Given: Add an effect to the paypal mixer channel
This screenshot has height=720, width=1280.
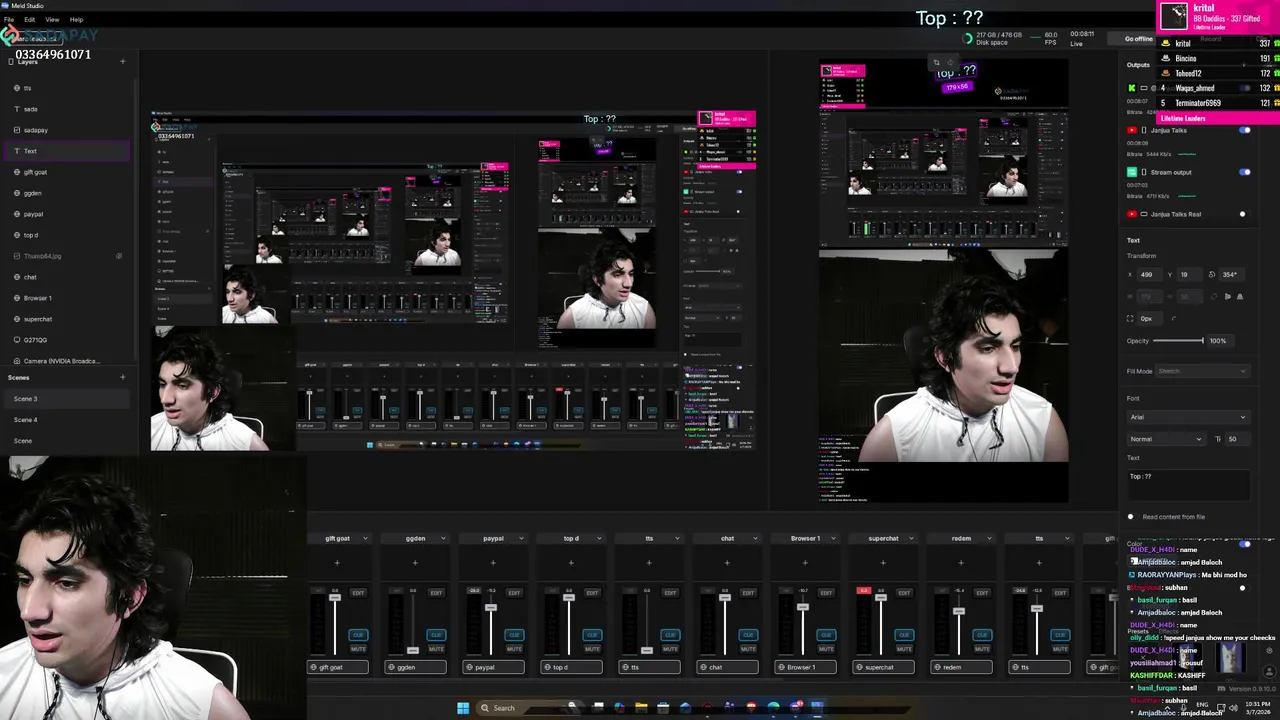Looking at the screenshot, I should click(x=493, y=562).
